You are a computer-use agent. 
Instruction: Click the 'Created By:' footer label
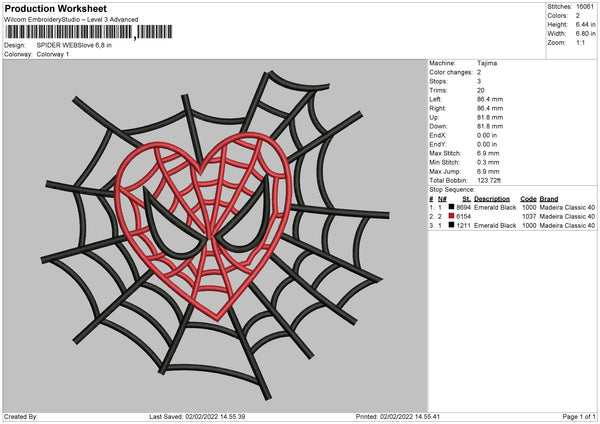[21, 417]
